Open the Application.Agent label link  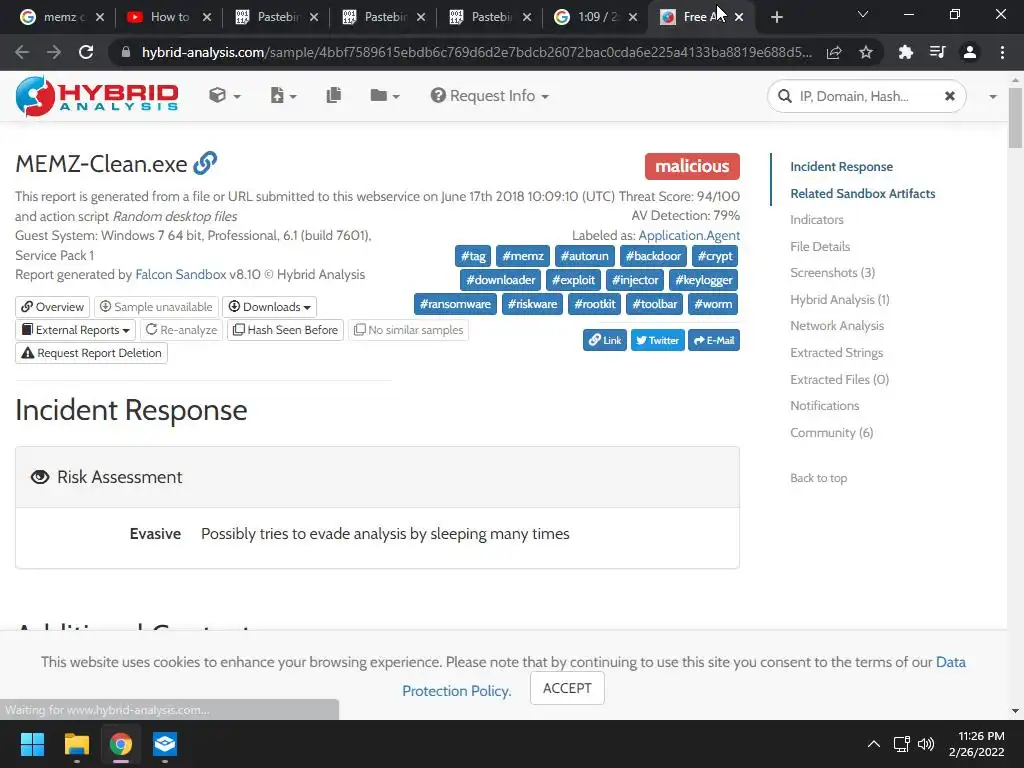[689, 235]
